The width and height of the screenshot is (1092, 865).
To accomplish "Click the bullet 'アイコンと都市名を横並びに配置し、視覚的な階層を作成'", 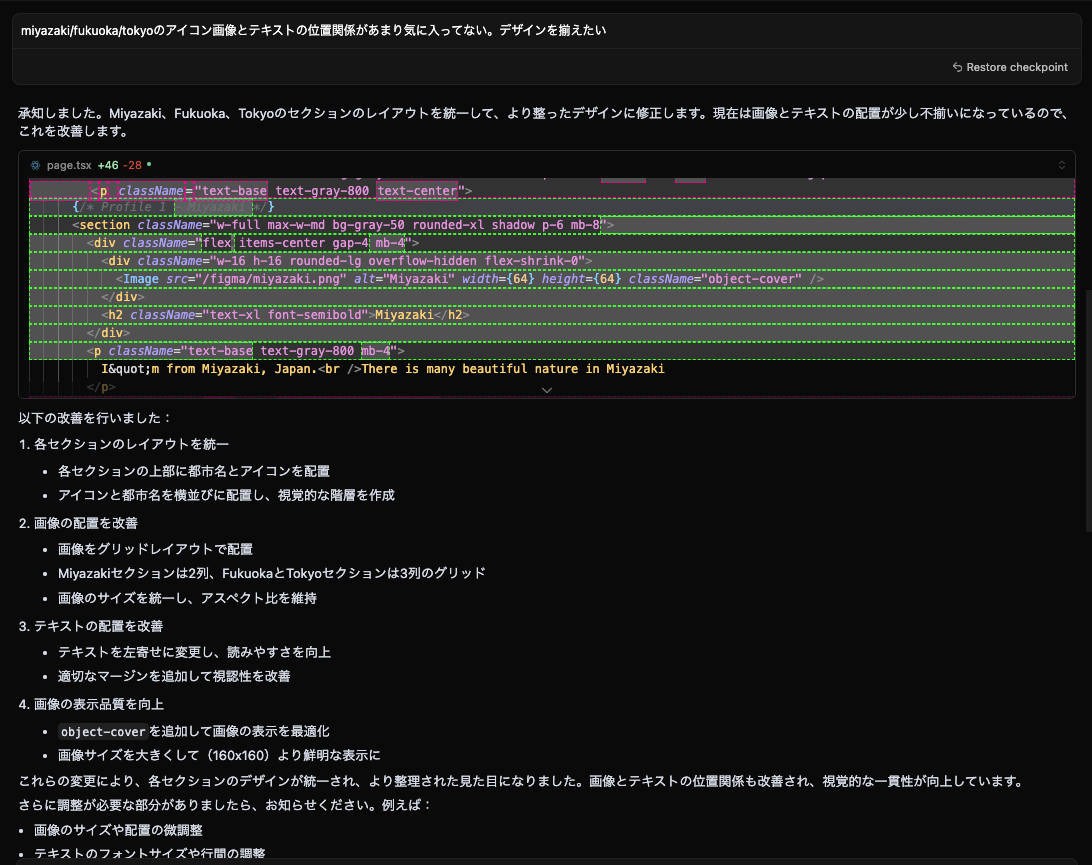I will point(226,495).
